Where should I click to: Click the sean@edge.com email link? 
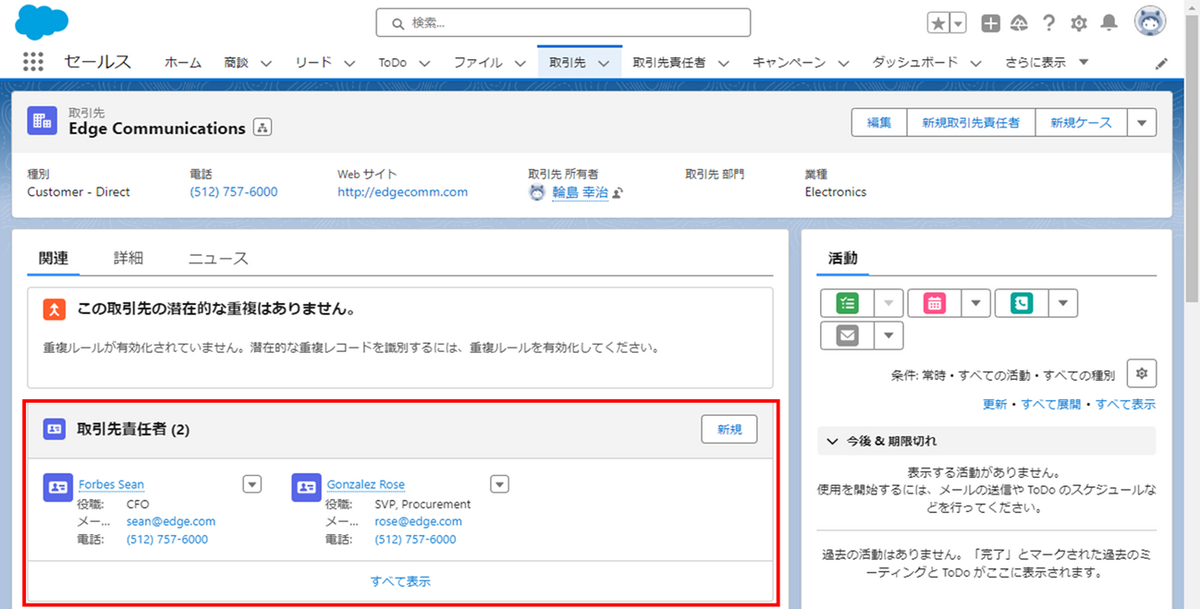click(x=171, y=521)
